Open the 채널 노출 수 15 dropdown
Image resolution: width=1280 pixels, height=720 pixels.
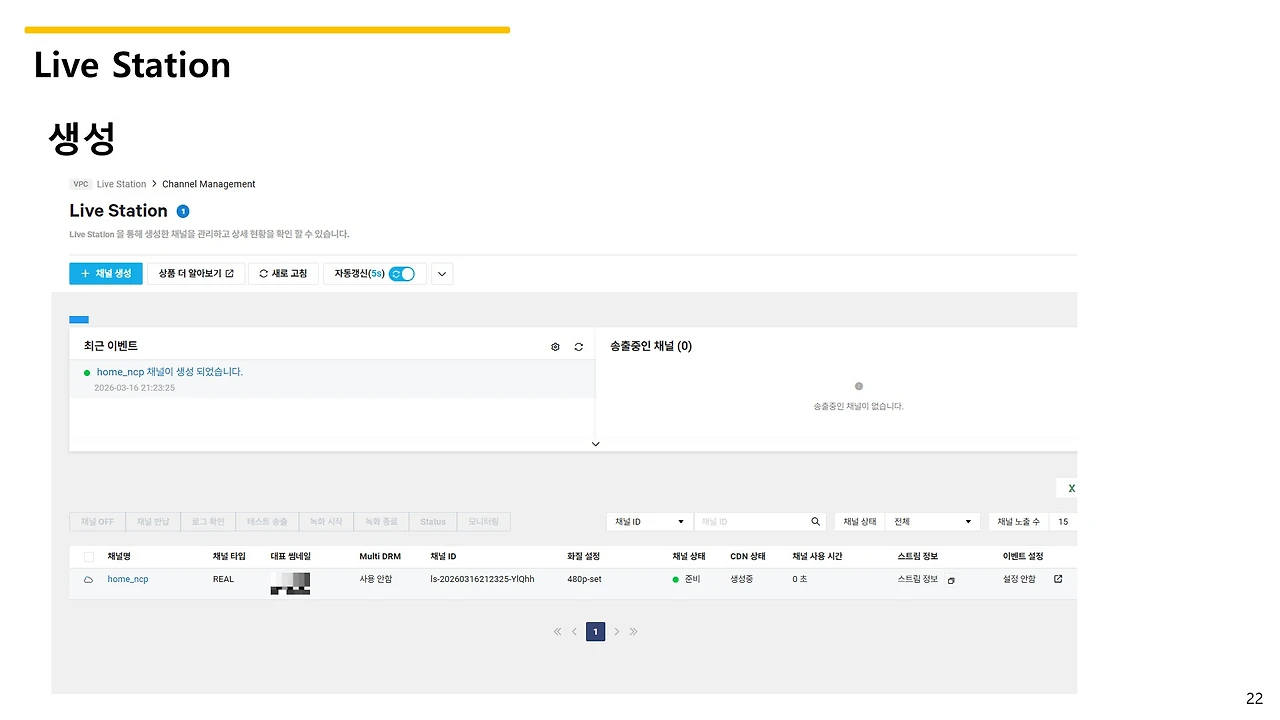coord(1063,522)
